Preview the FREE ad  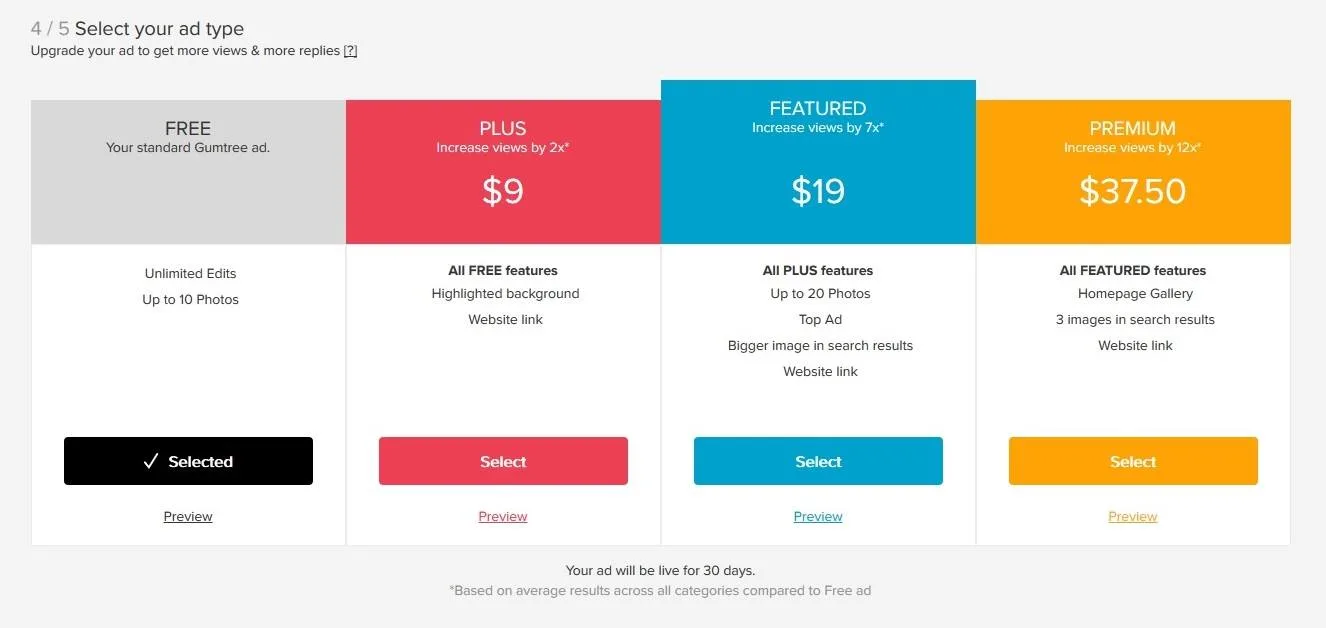pos(188,517)
